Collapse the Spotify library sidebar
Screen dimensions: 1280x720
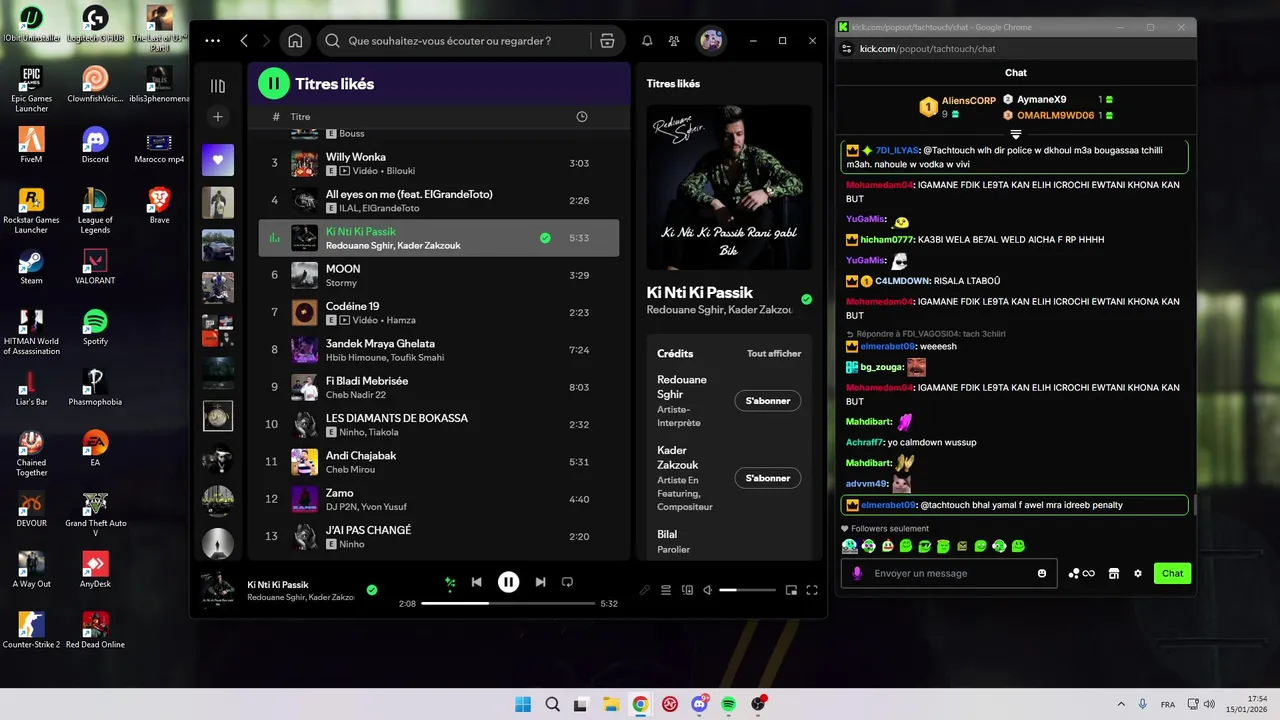point(218,86)
